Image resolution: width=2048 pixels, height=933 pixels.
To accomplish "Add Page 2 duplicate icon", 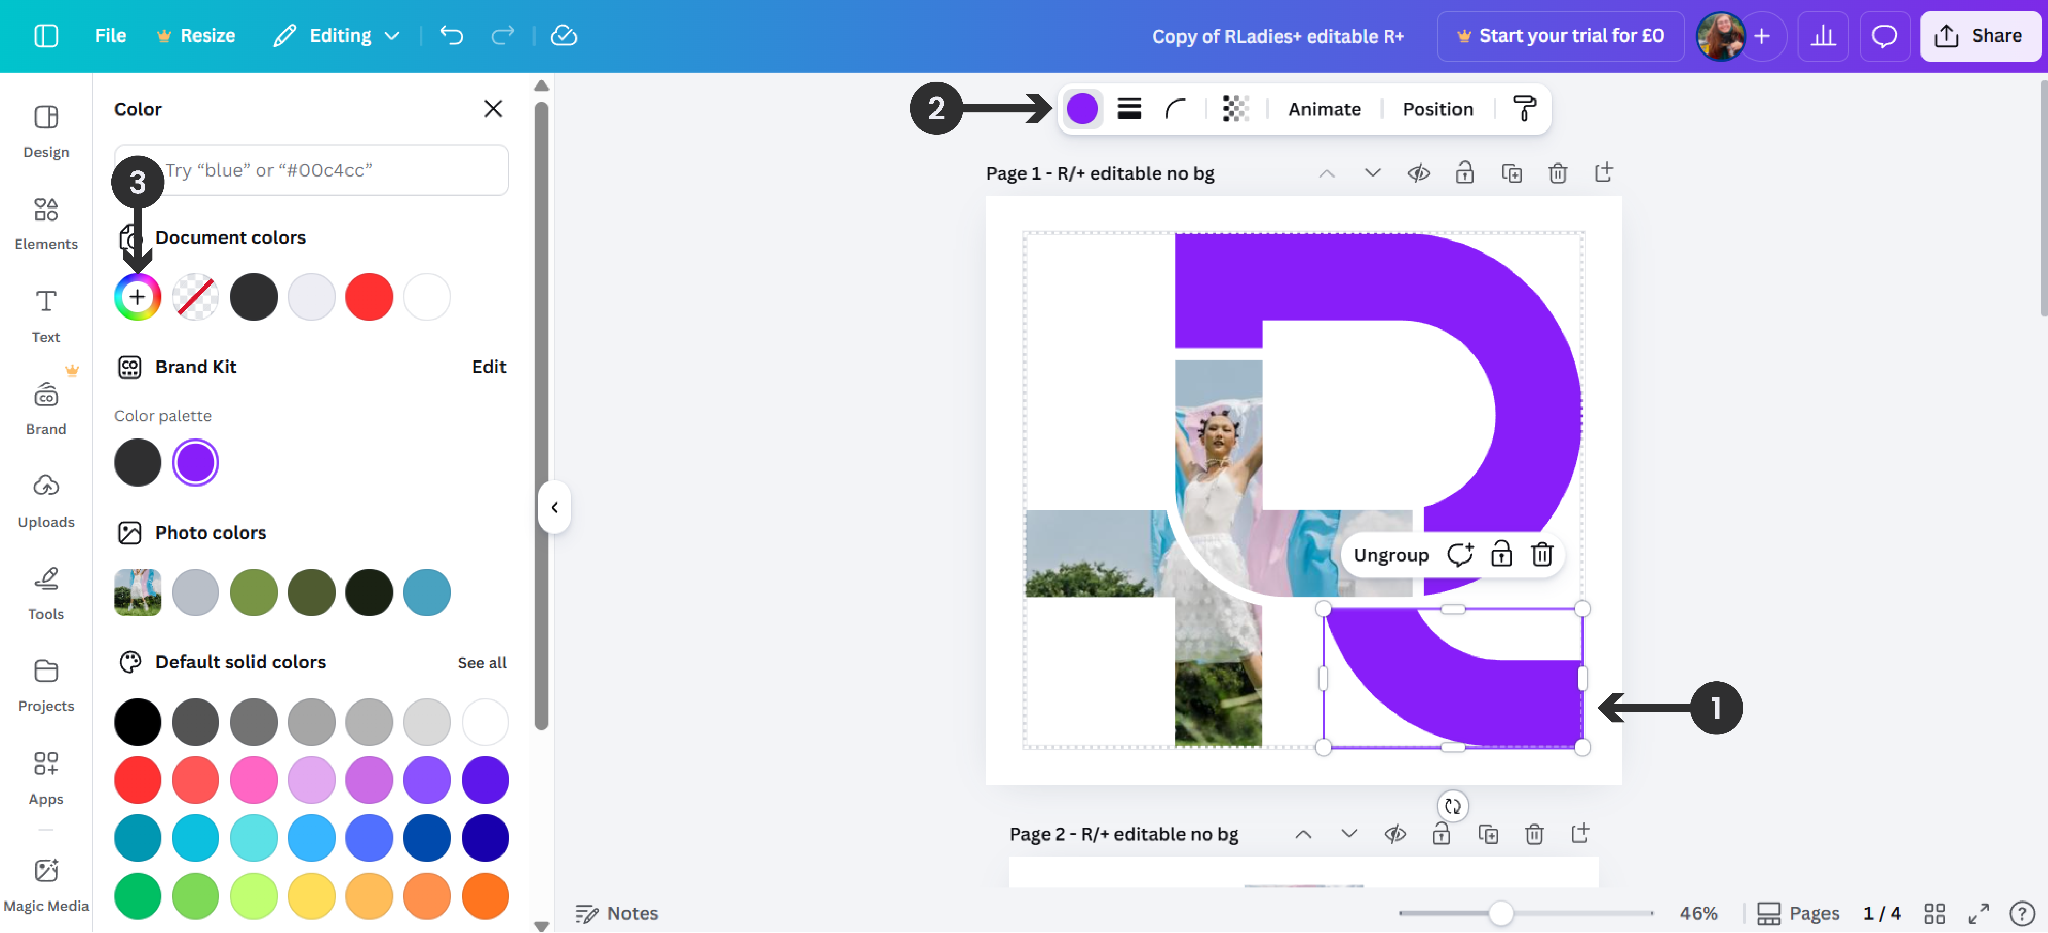I will 1488,834.
